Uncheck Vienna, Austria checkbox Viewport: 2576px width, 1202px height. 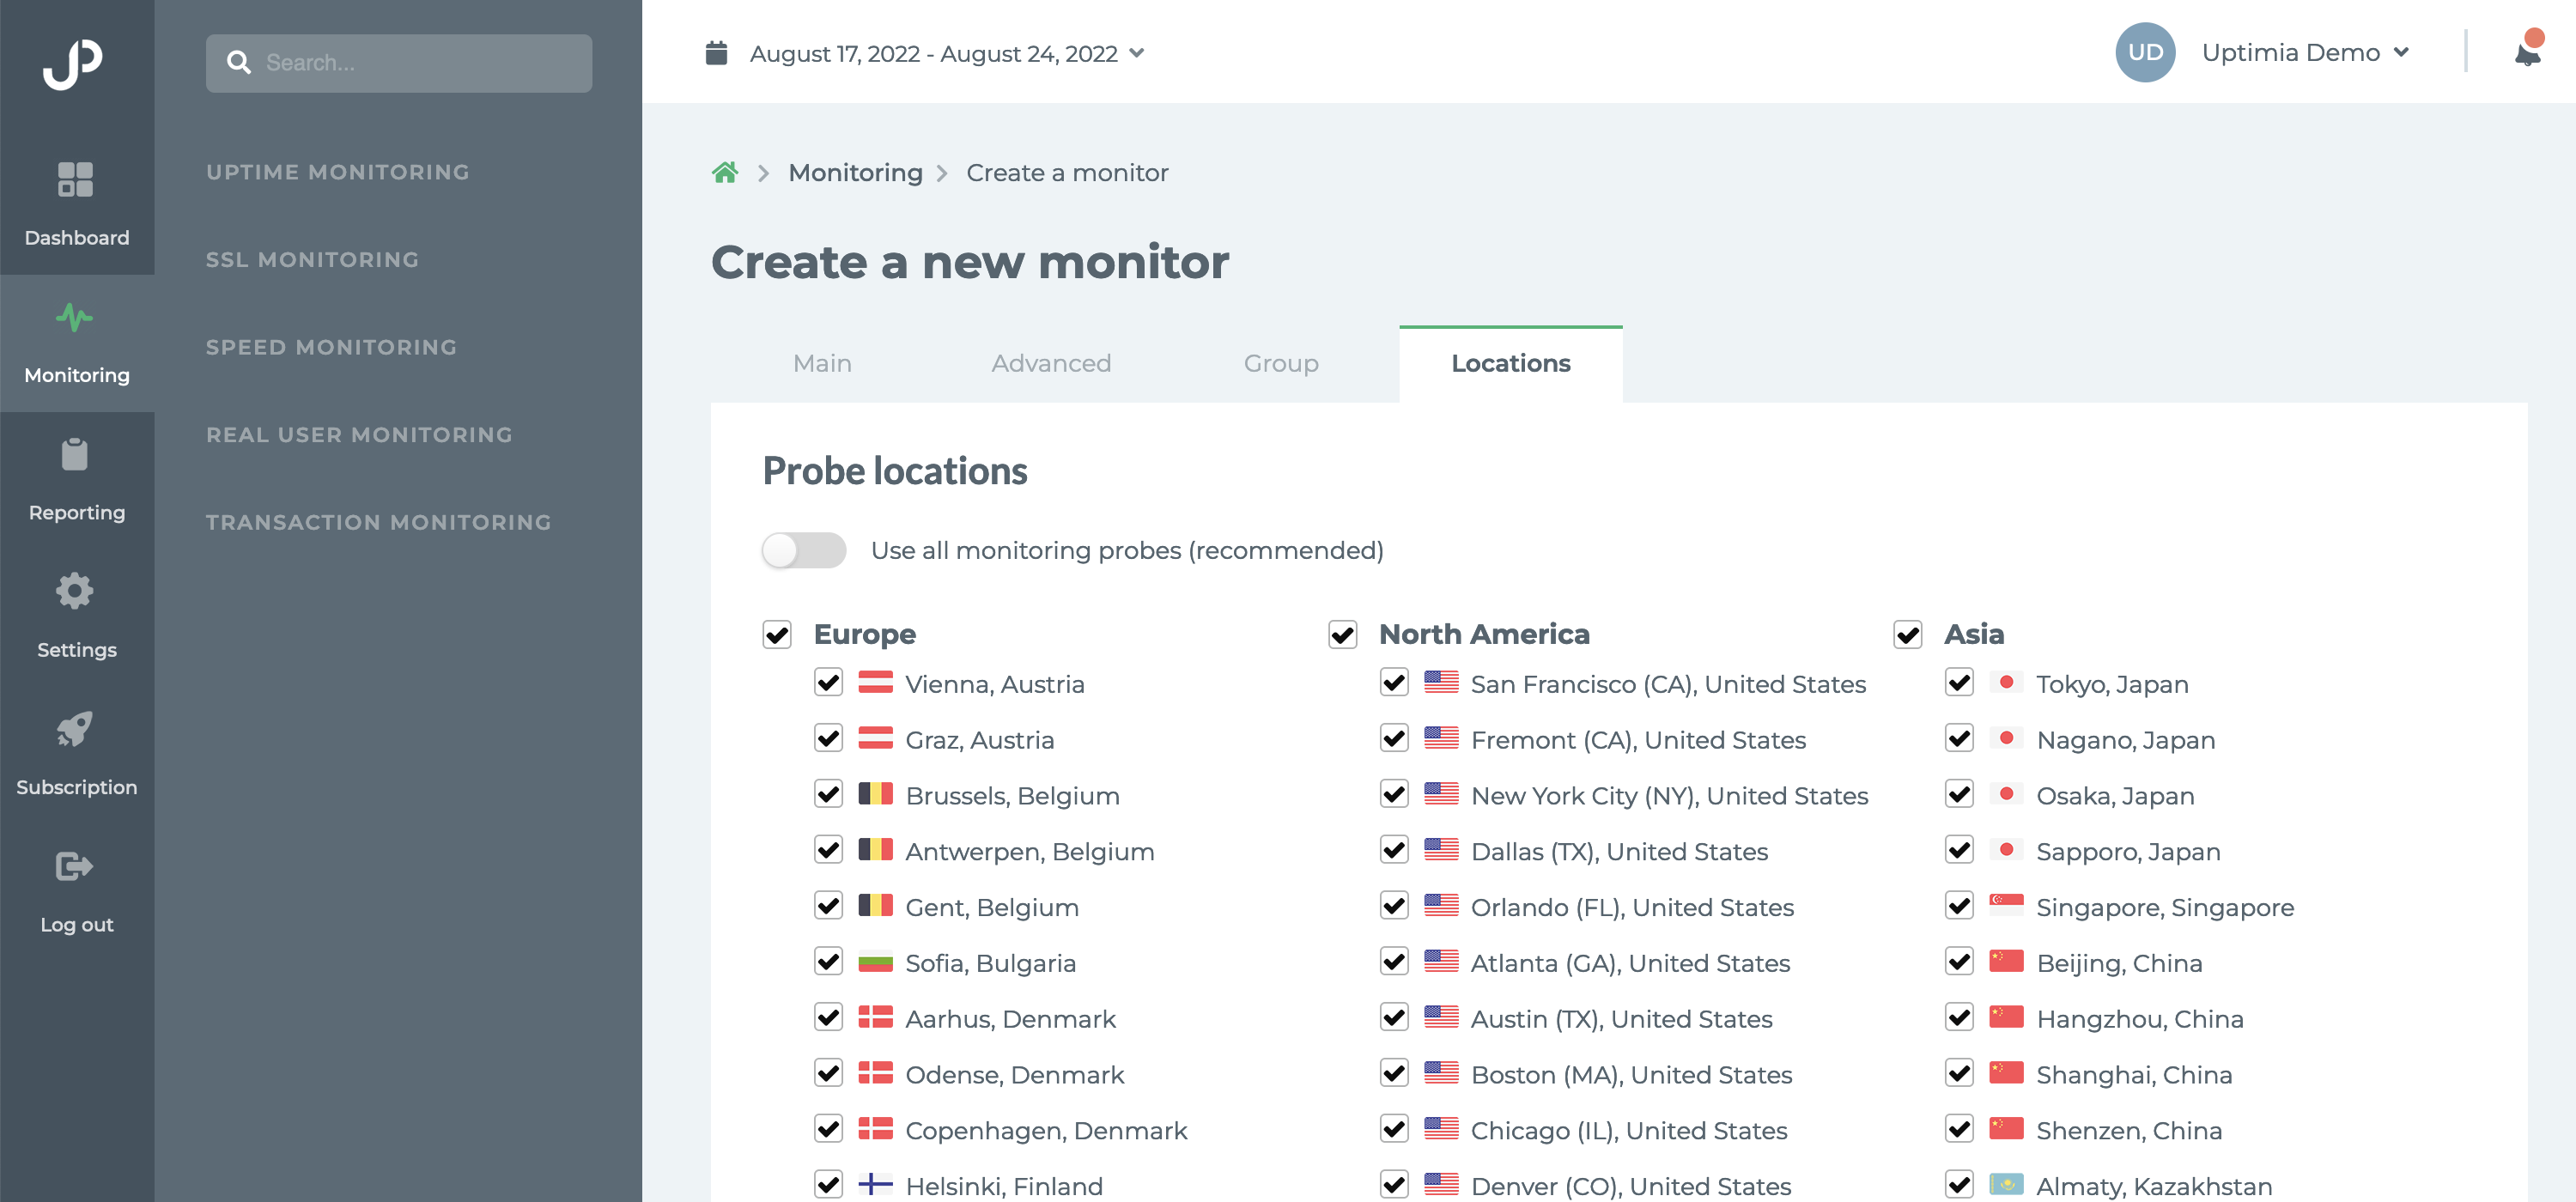(828, 683)
